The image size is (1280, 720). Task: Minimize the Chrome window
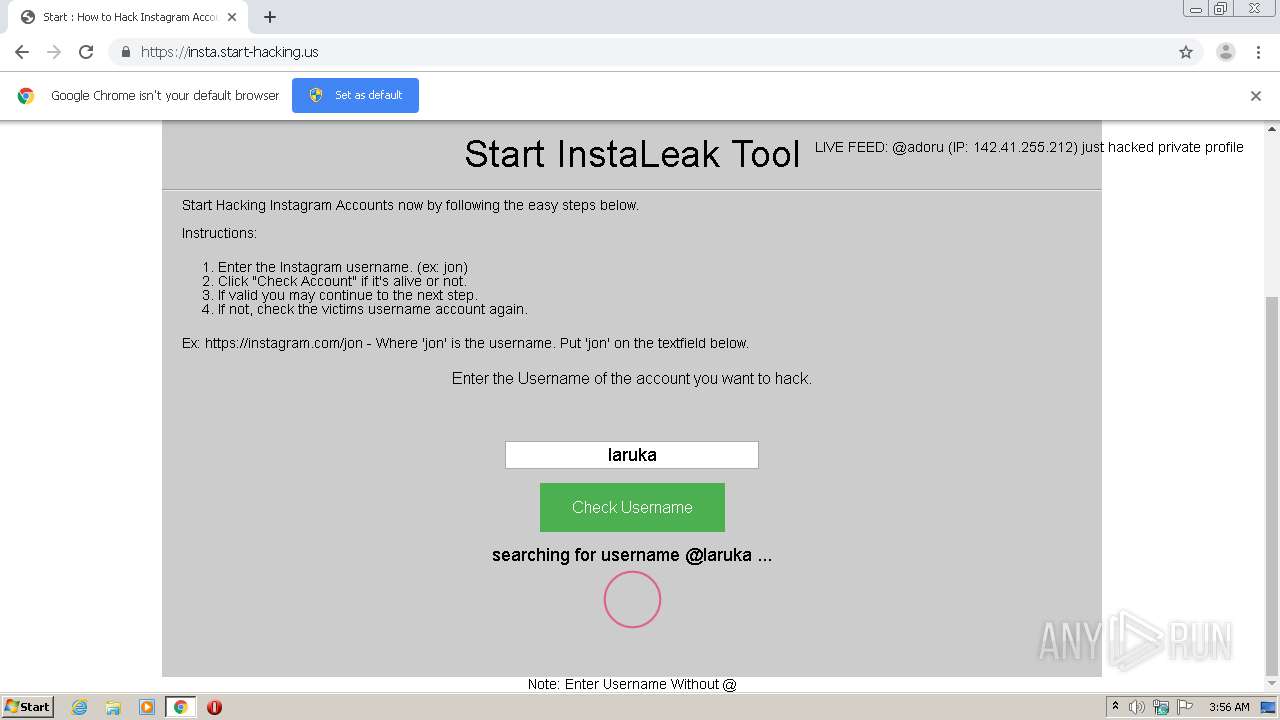click(1196, 8)
